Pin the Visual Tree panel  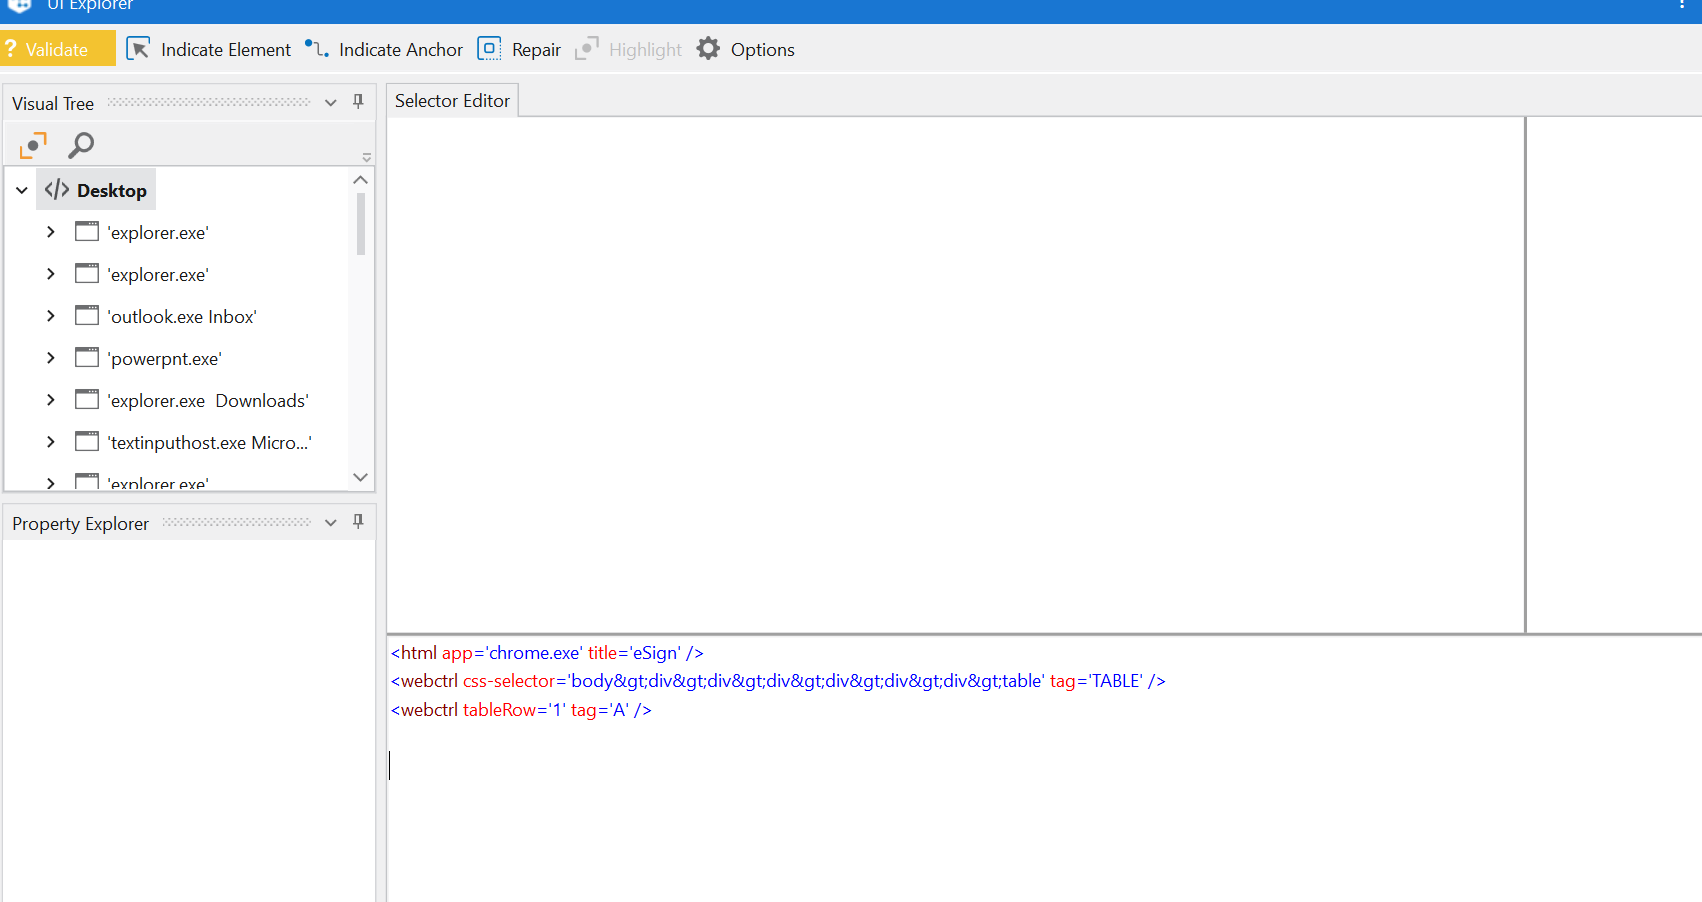point(358,101)
